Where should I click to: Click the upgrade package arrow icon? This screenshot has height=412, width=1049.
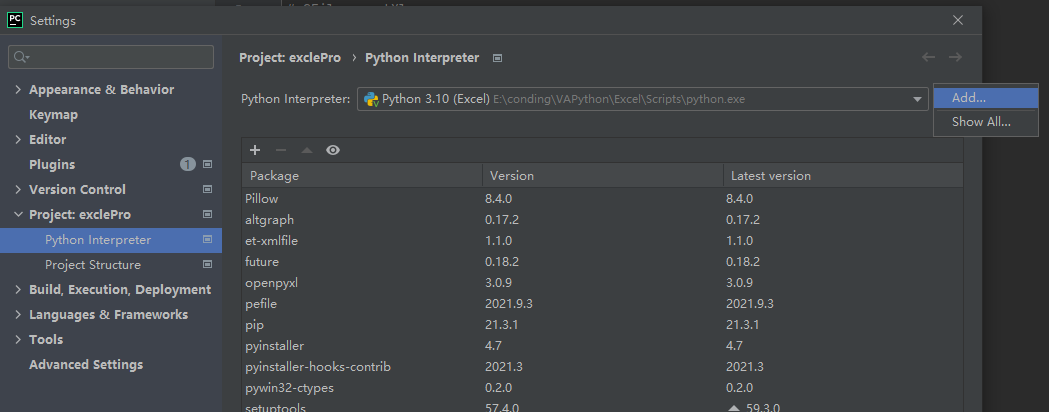(x=307, y=150)
